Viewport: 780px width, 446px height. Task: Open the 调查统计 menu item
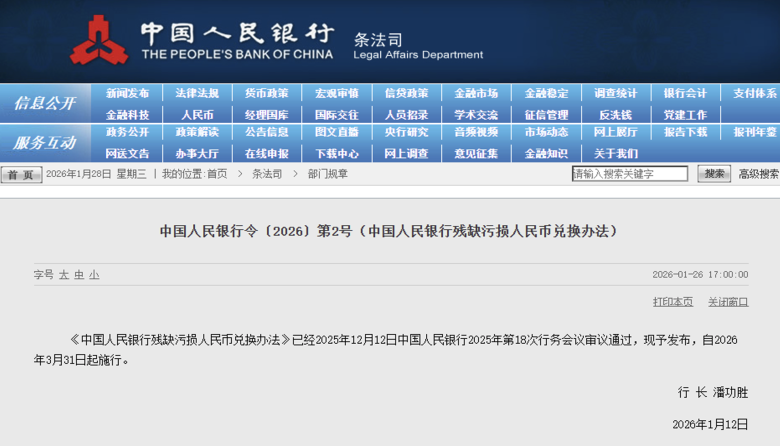point(615,93)
